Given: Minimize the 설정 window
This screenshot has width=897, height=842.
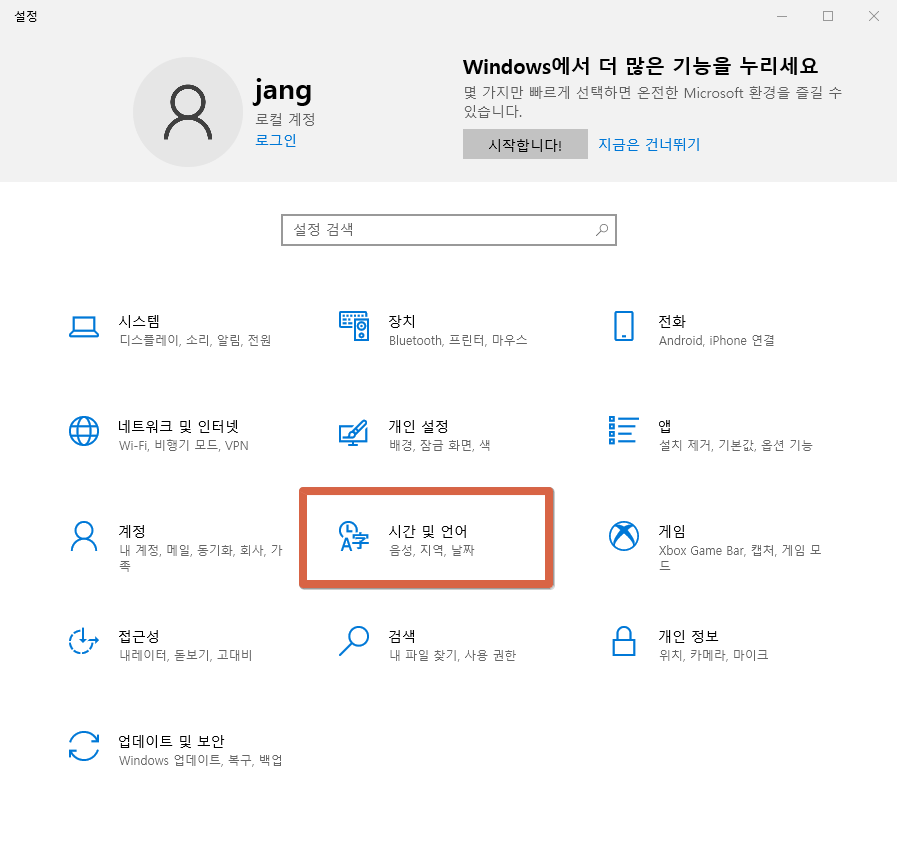Looking at the screenshot, I should point(782,16).
